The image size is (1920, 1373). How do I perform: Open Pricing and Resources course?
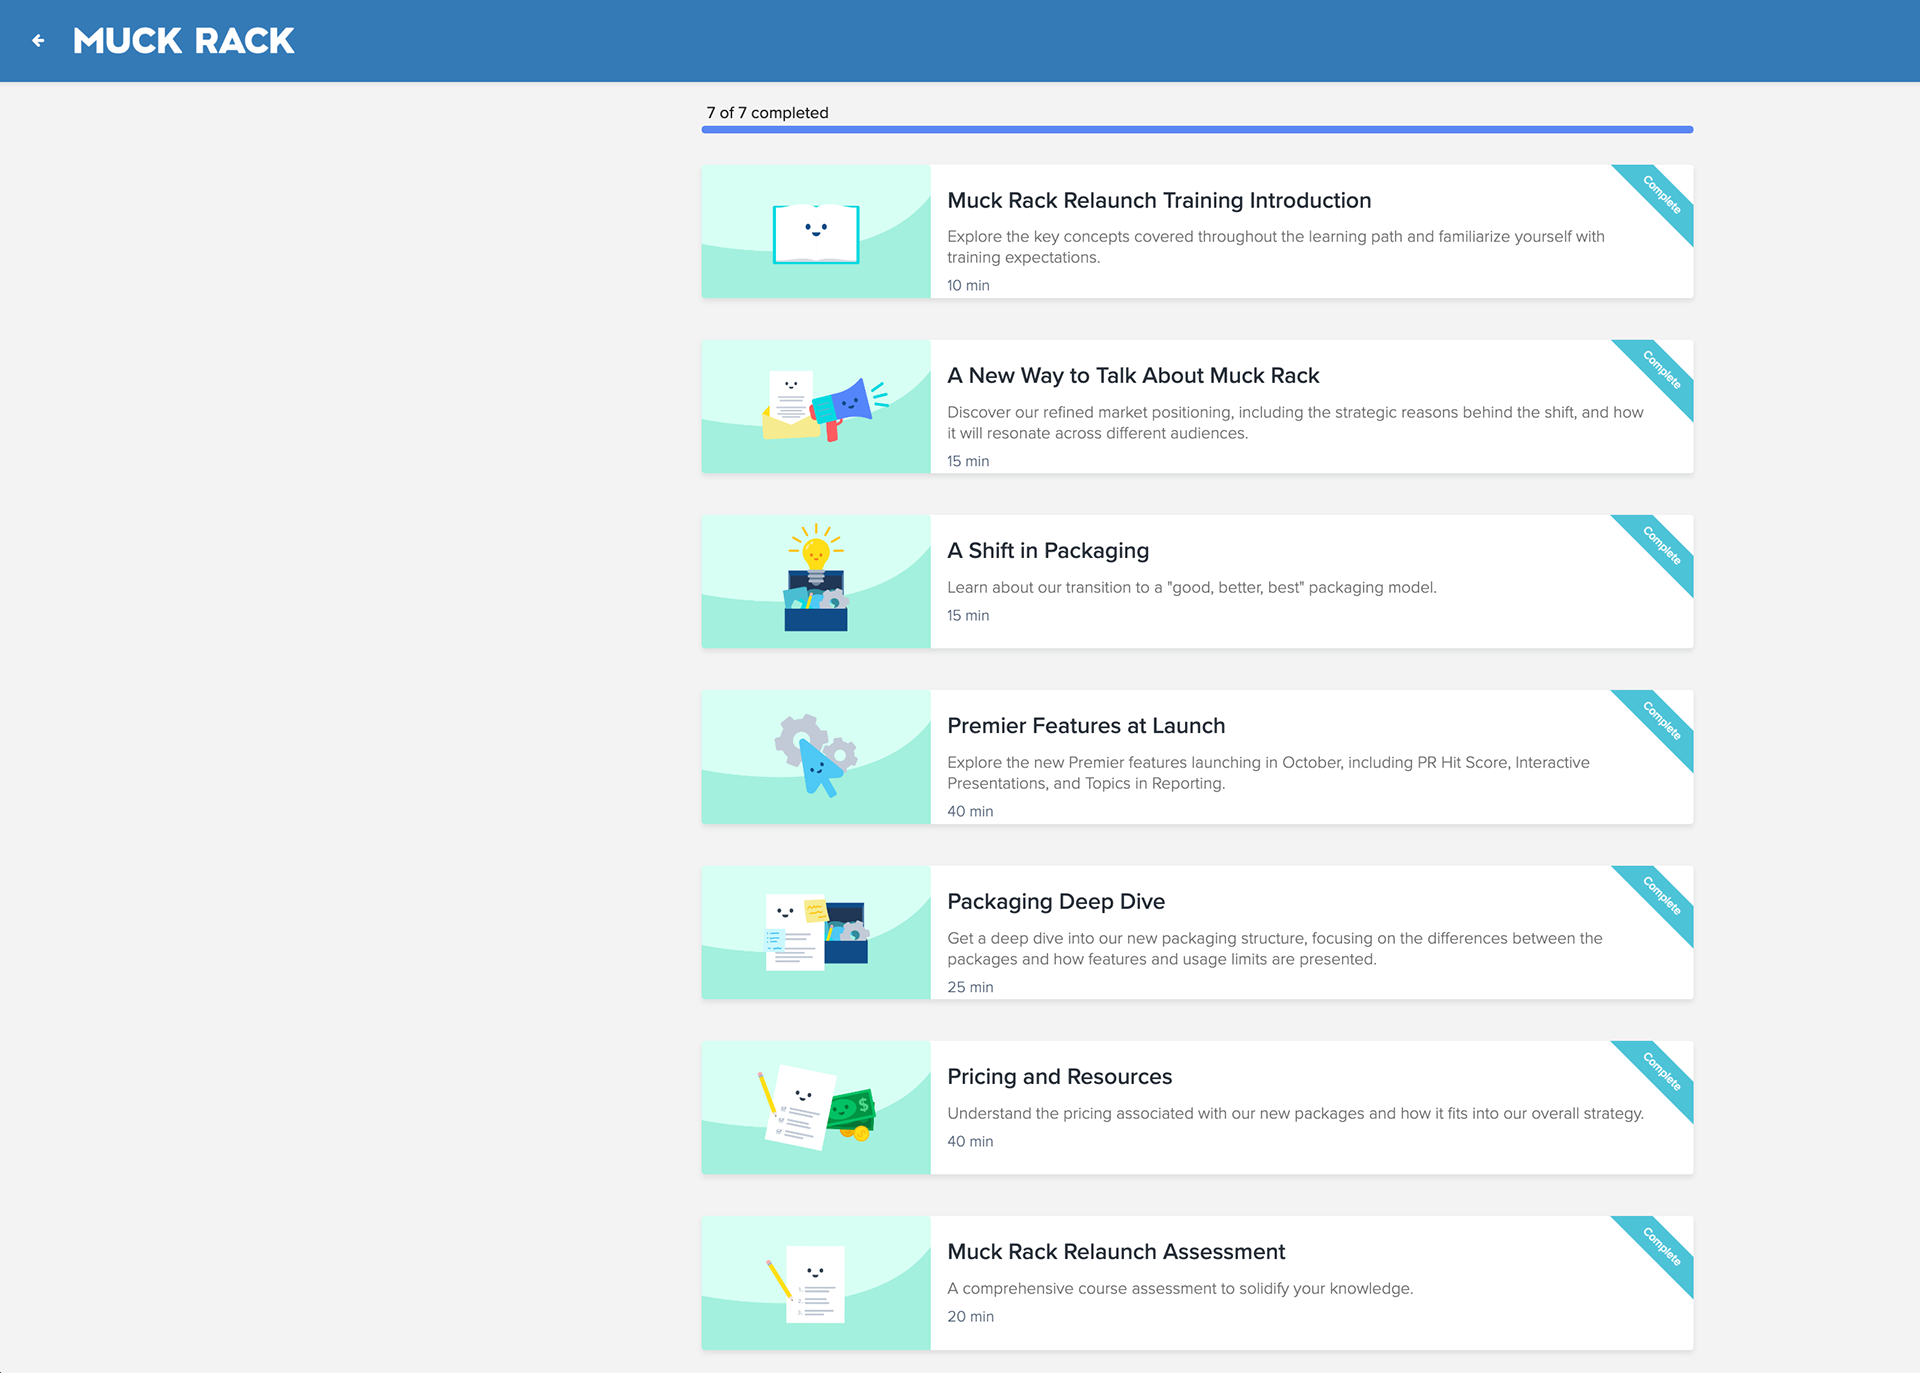1060,1076
